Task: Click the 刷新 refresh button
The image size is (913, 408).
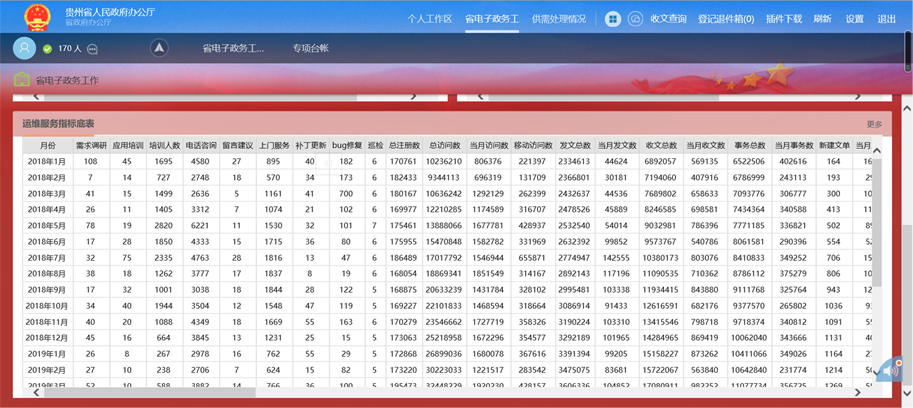Action: click(822, 19)
